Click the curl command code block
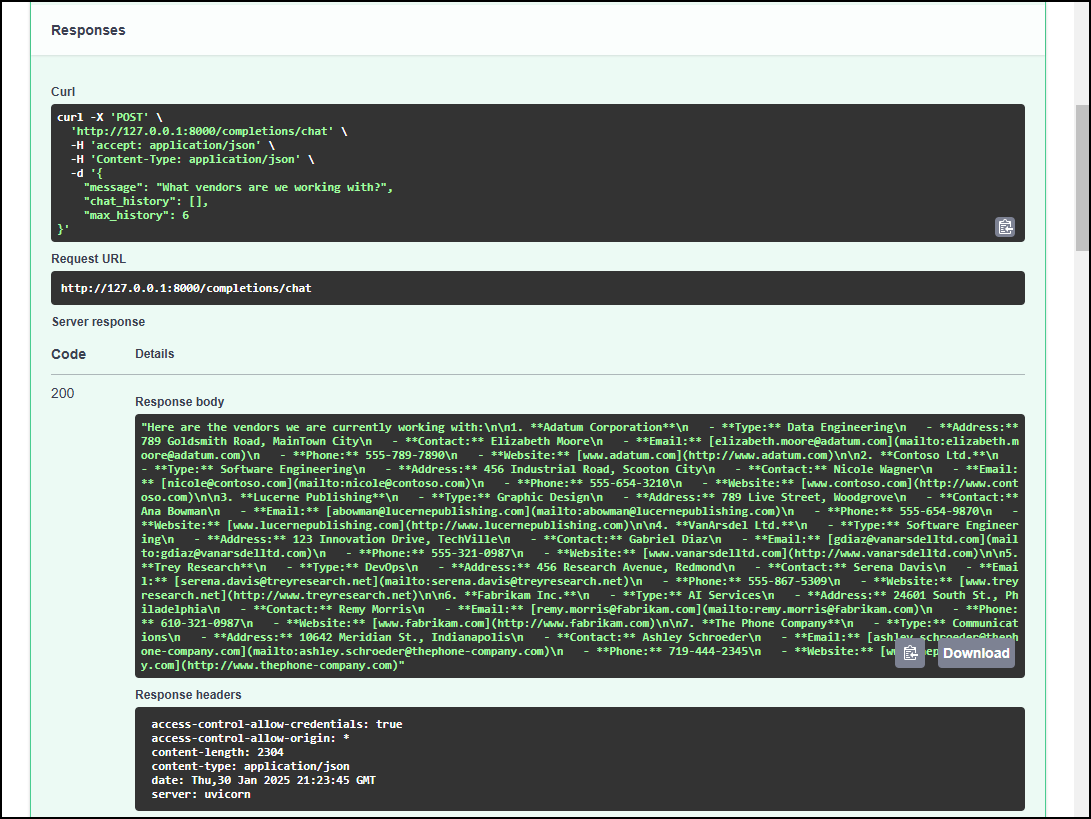1091x819 pixels. (x=538, y=173)
